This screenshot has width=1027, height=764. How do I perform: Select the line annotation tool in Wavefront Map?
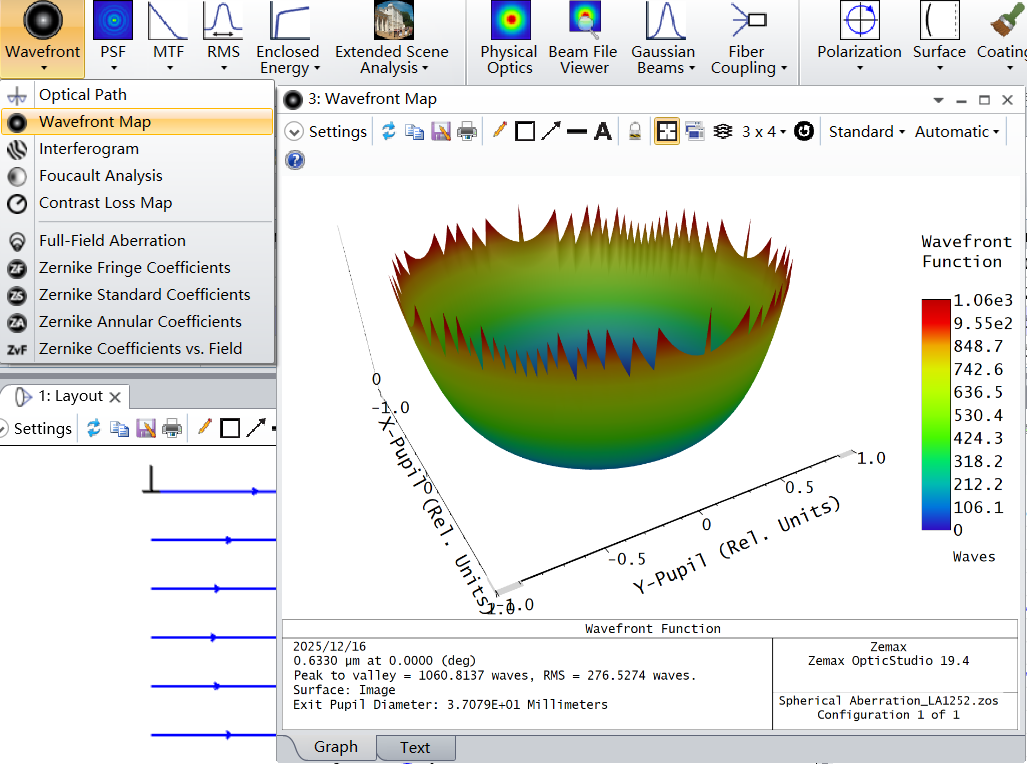(x=576, y=132)
